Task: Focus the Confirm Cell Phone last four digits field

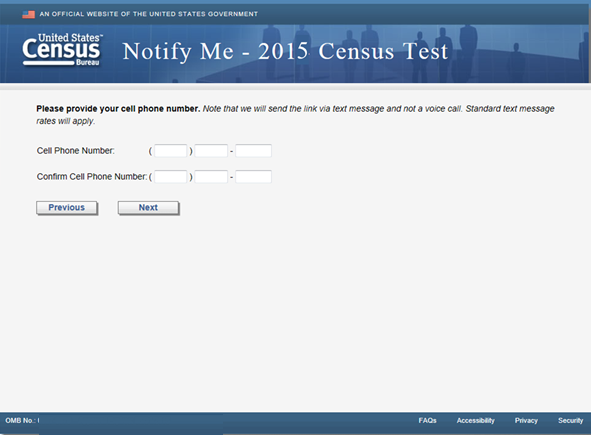Action: click(x=253, y=177)
